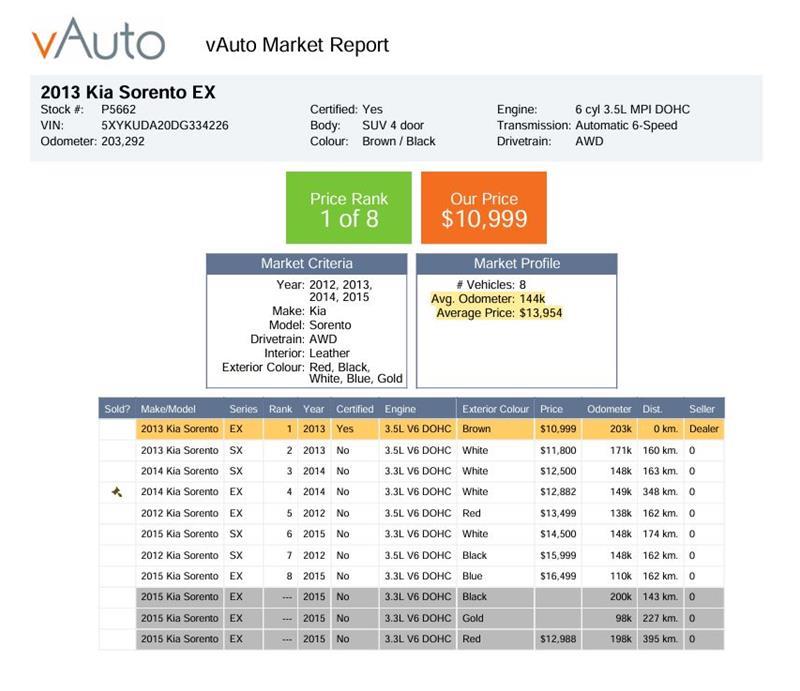Viewport: 800px width, 691px height.
Task: Click the engine value 6 cyl 3.5L MPI DOHC
Action: [x=632, y=109]
